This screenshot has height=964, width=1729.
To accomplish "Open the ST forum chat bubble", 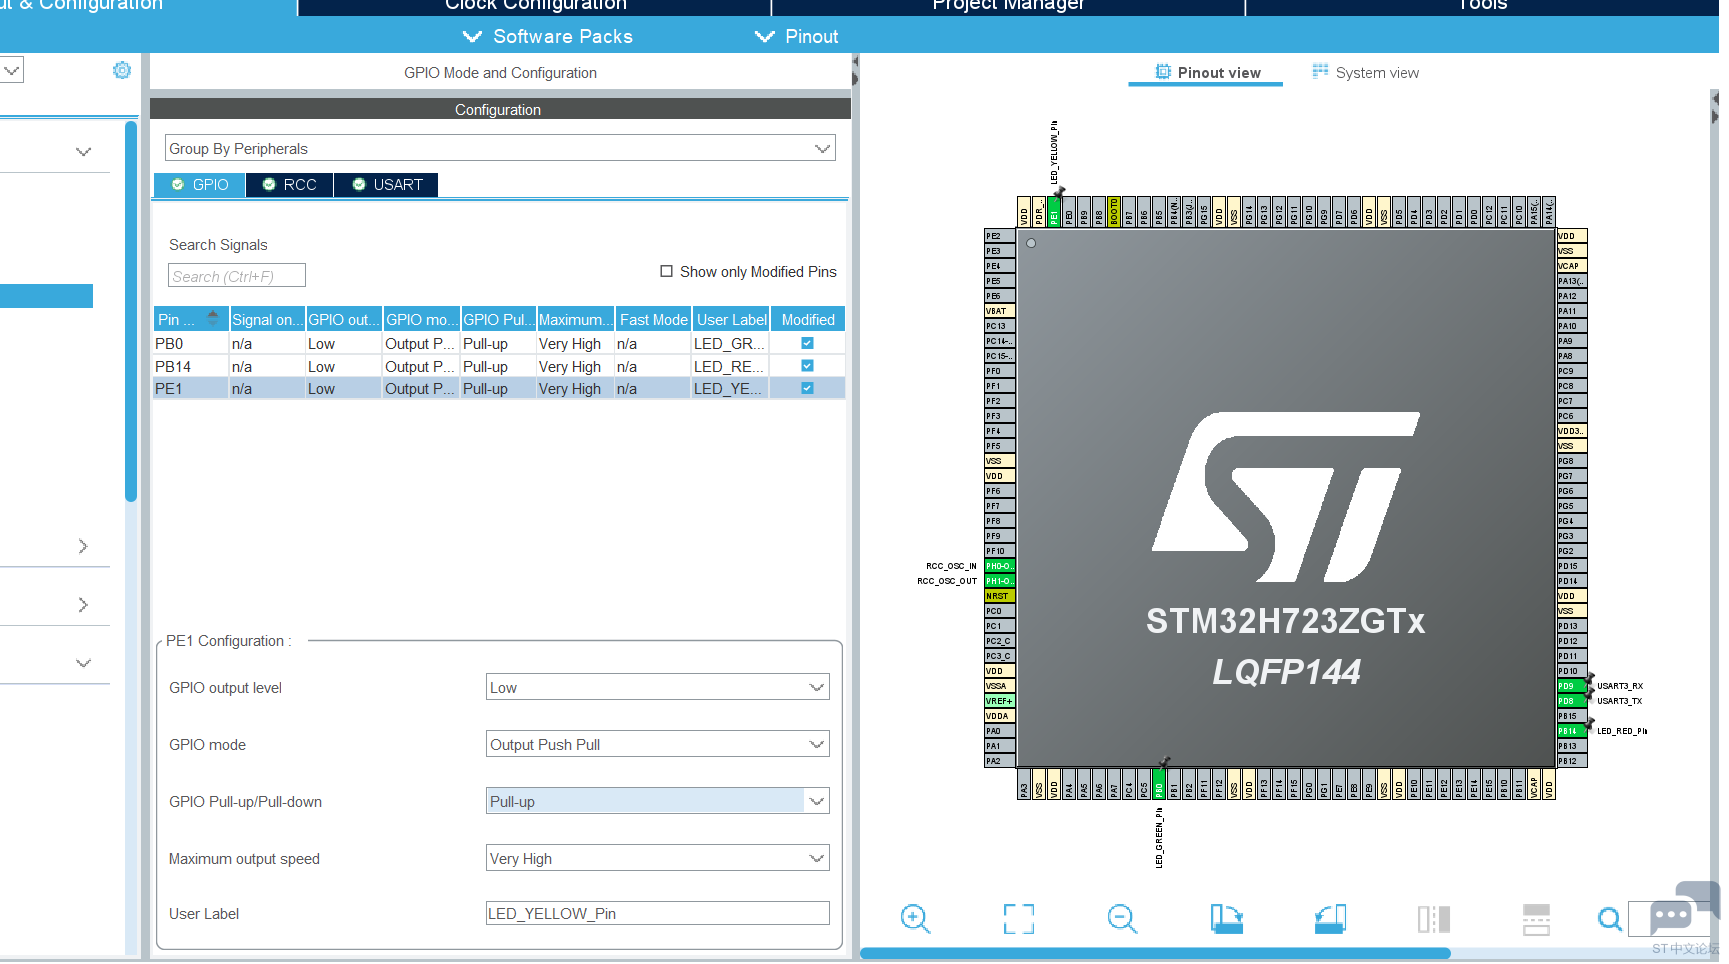I will [1671, 915].
